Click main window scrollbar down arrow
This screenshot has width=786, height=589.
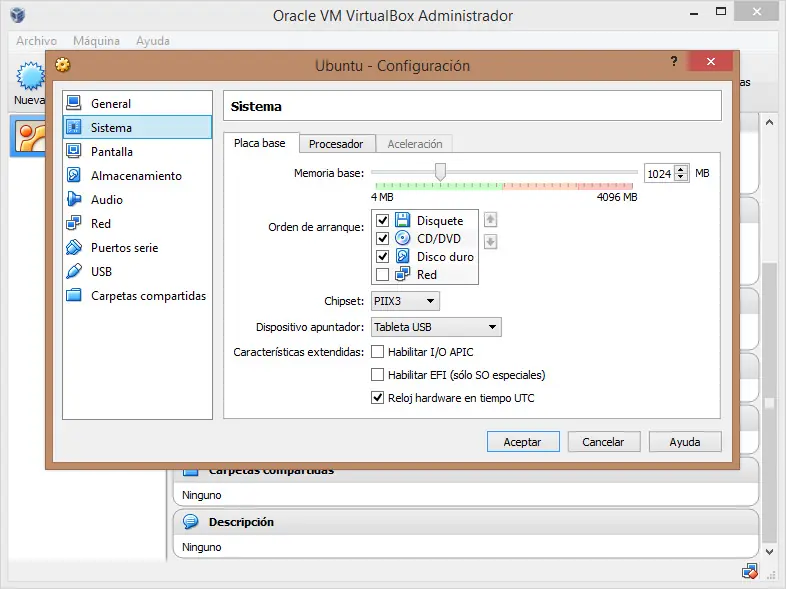(x=769, y=551)
